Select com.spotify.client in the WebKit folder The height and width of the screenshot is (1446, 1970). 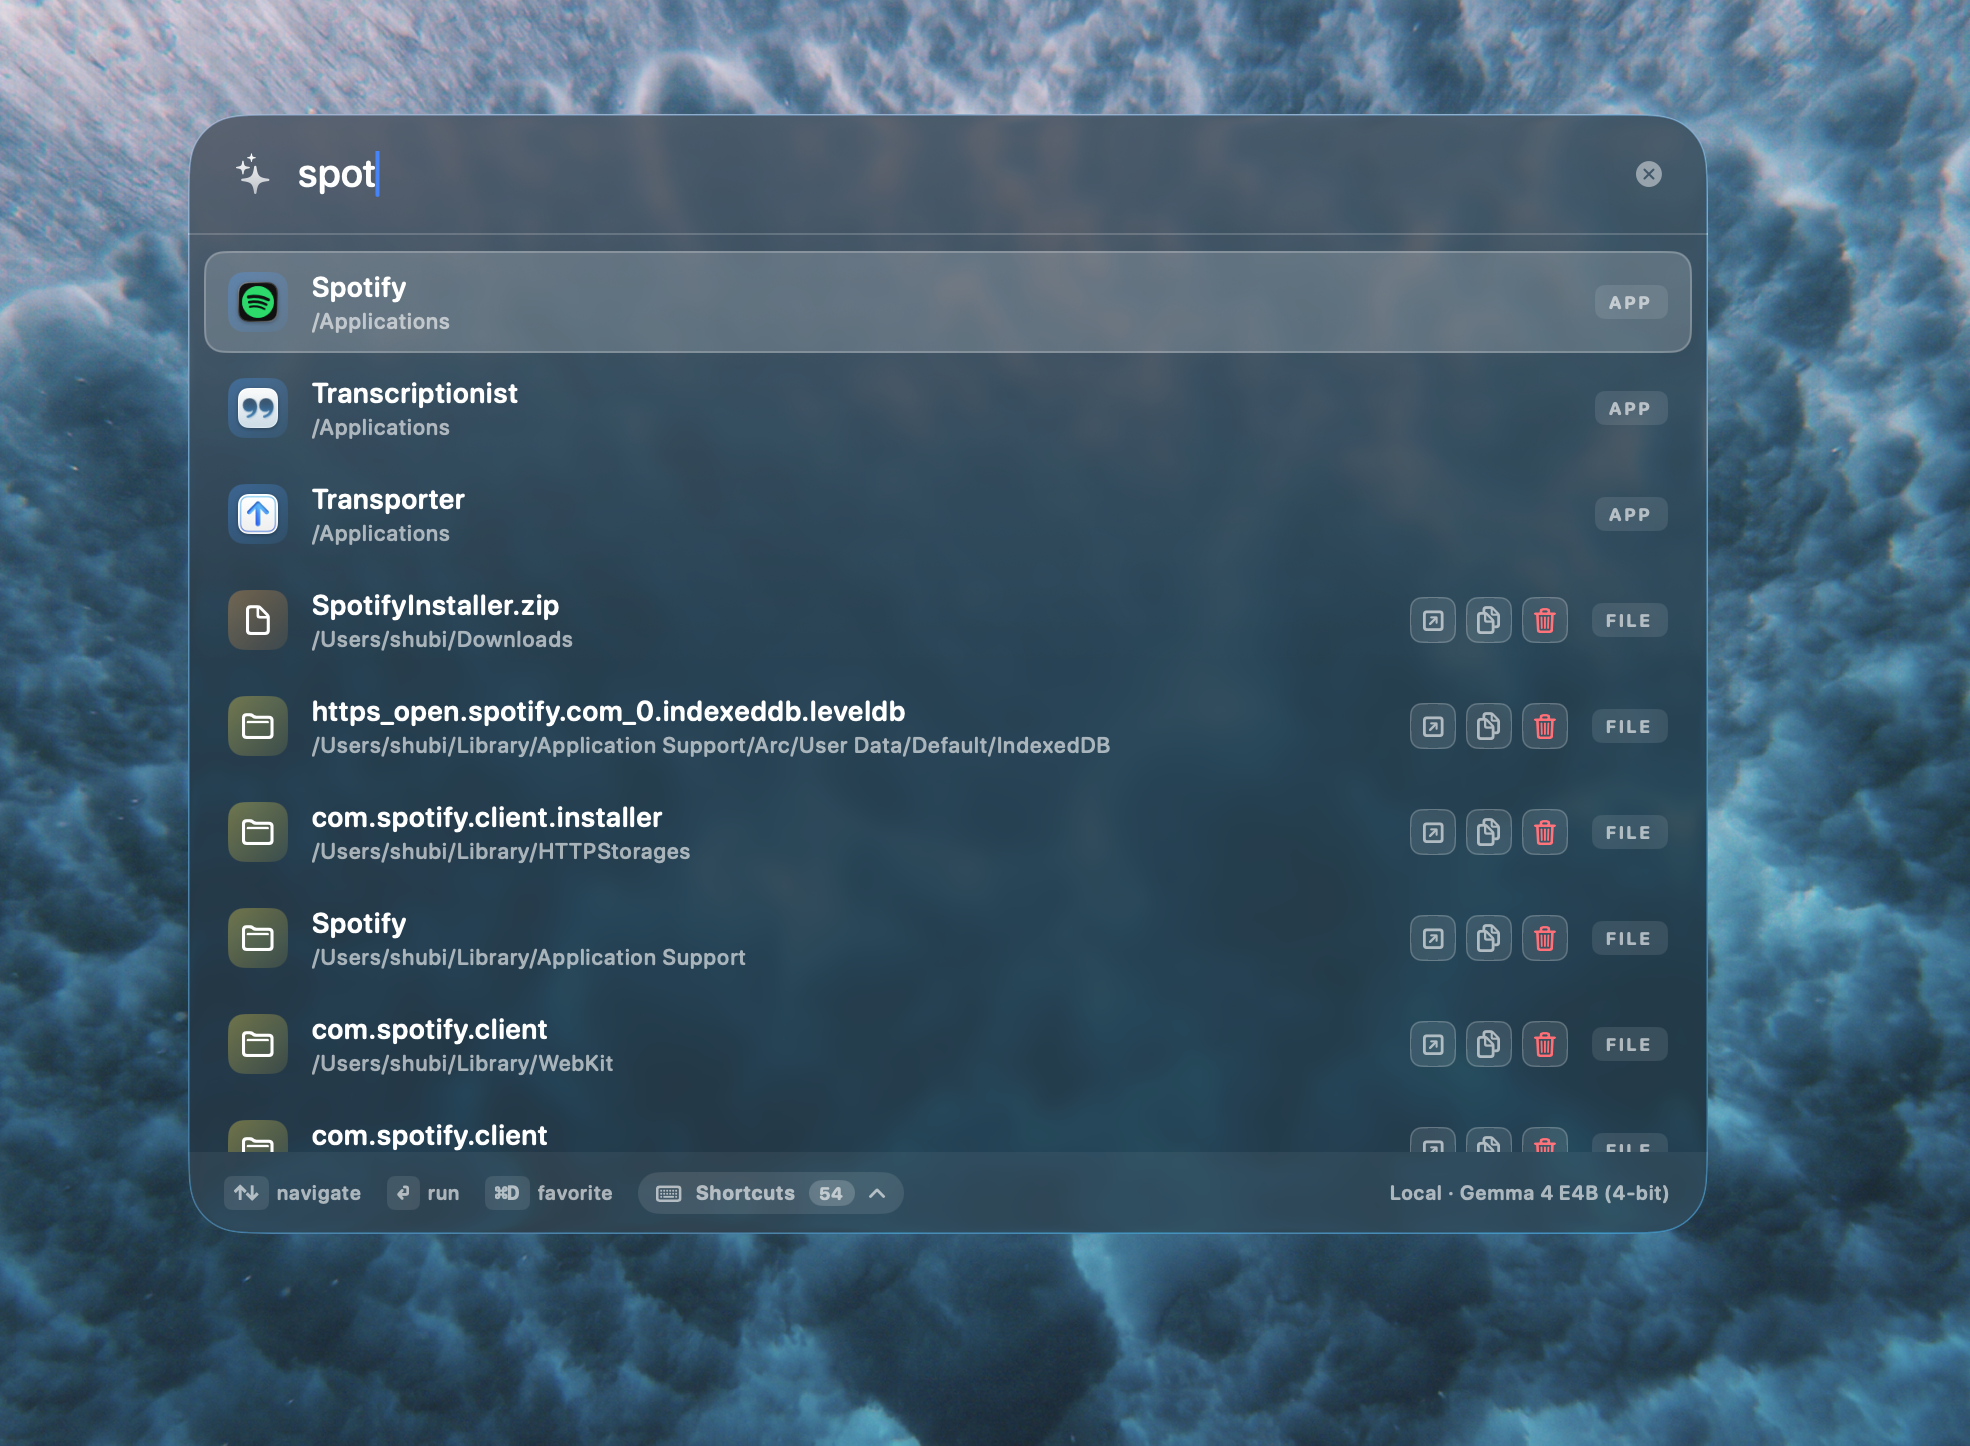[947, 1044]
